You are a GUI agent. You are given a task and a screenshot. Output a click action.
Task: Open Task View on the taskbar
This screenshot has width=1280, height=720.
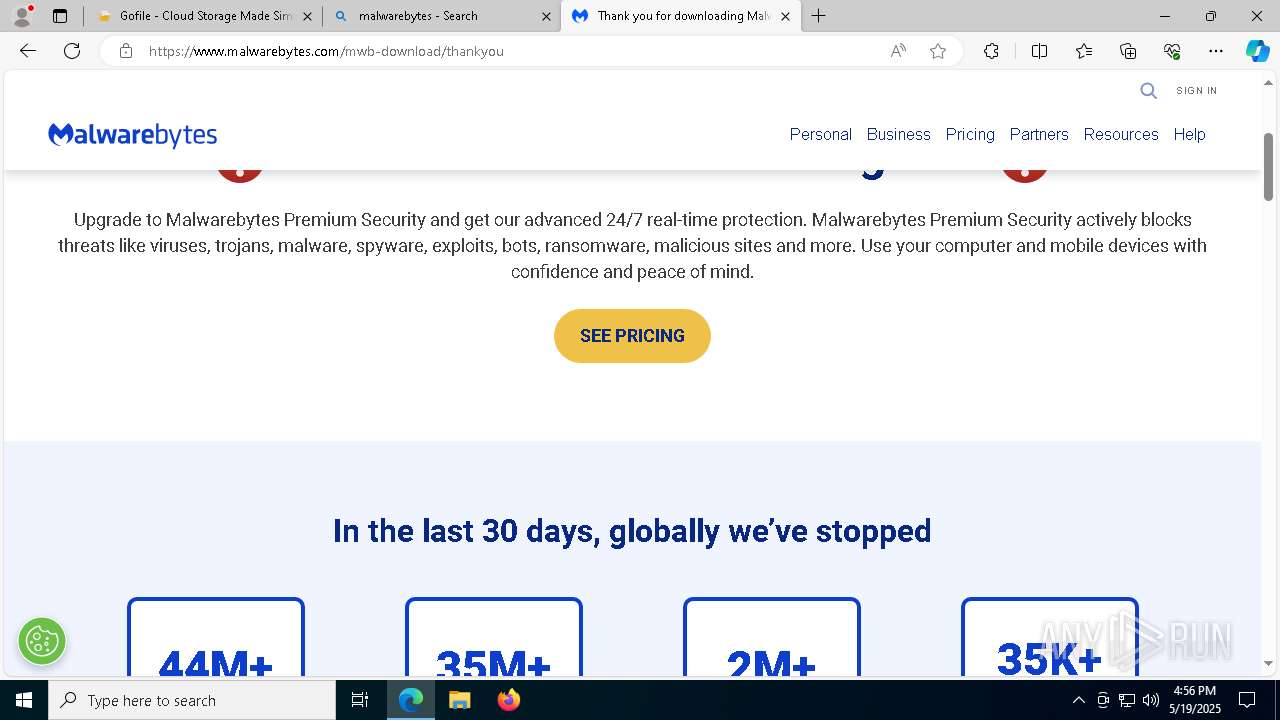pyautogui.click(x=360, y=700)
